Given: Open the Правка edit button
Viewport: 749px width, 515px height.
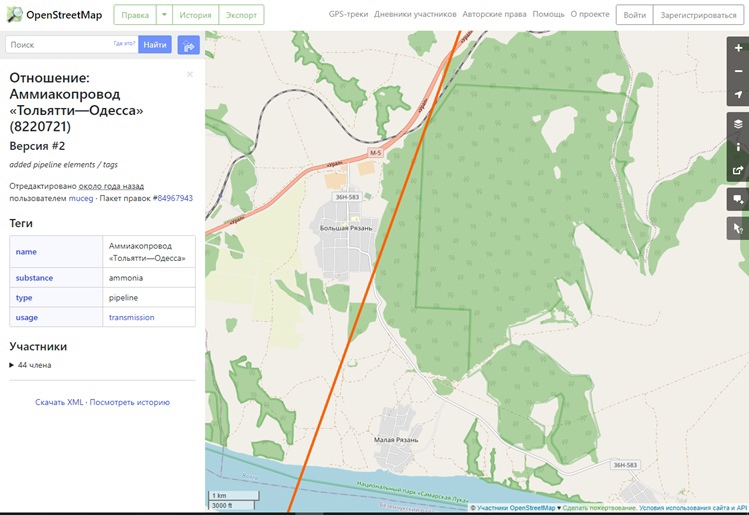Looking at the screenshot, I should pos(135,15).
